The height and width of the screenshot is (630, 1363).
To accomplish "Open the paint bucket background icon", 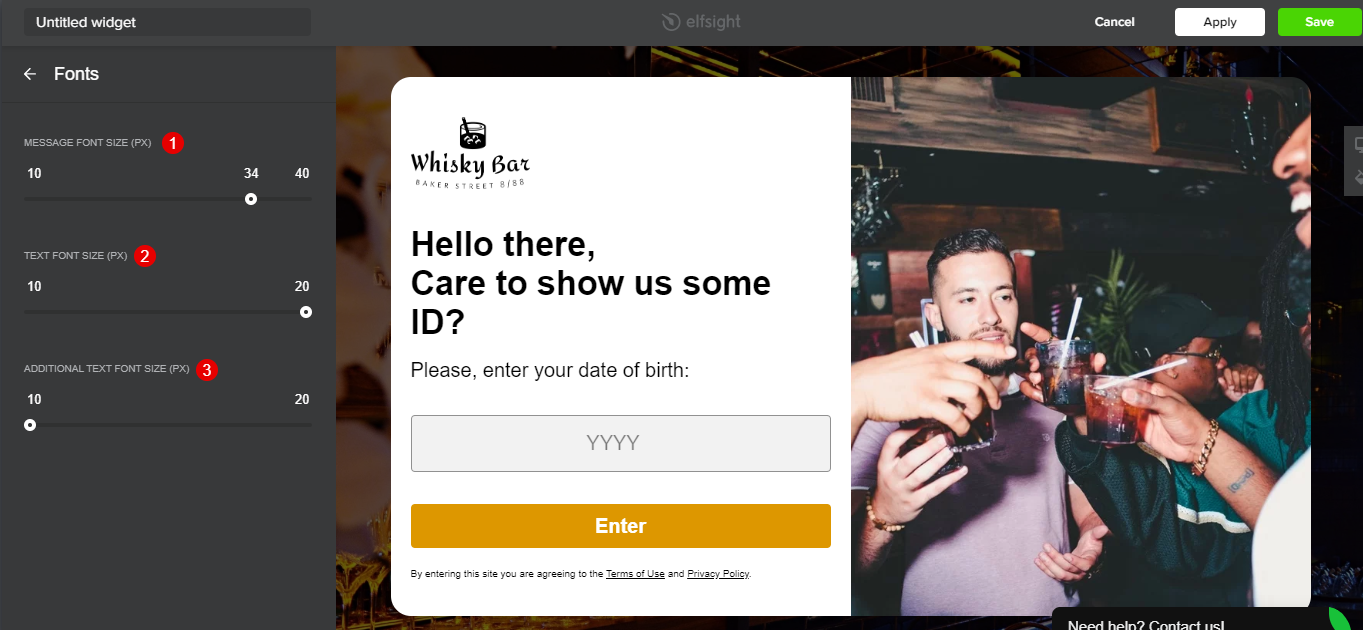I will click(1359, 177).
